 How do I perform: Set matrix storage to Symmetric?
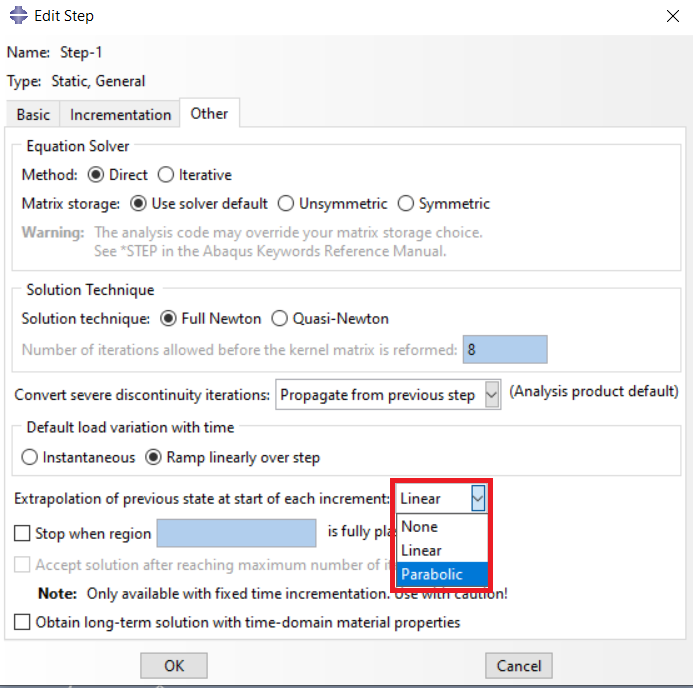[x=406, y=204]
